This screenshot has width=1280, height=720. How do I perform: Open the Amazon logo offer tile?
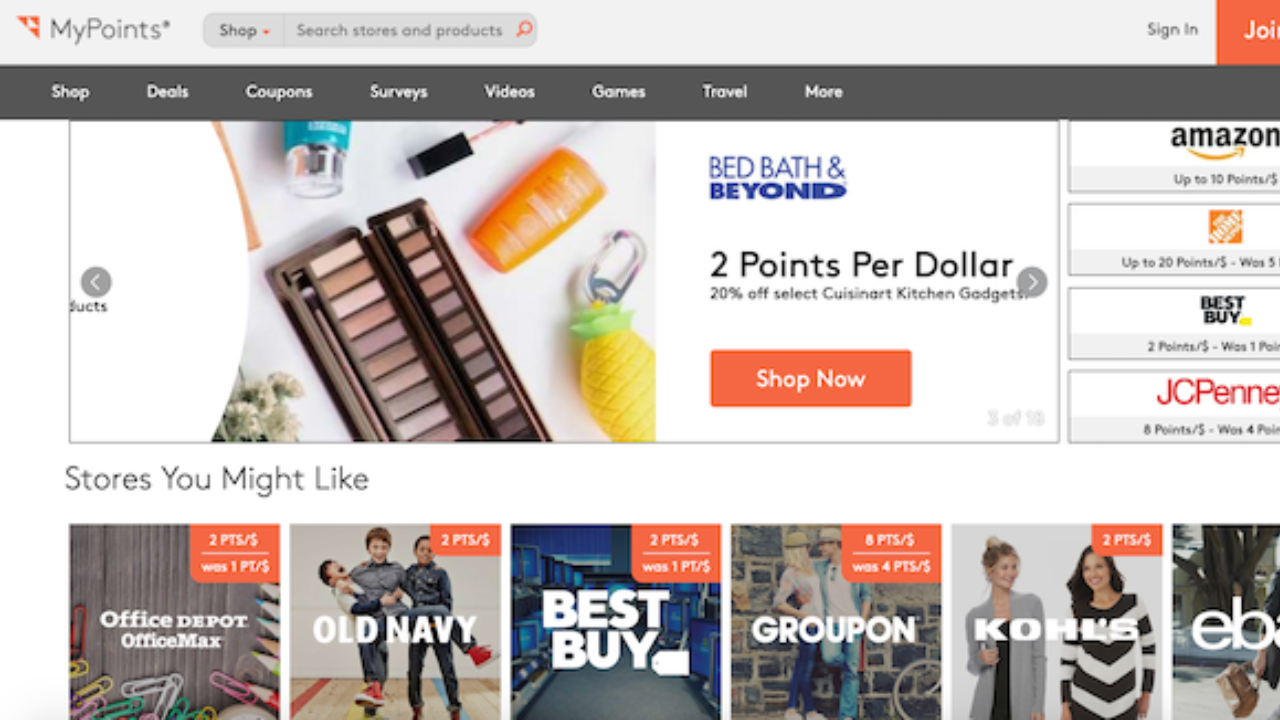point(1174,156)
